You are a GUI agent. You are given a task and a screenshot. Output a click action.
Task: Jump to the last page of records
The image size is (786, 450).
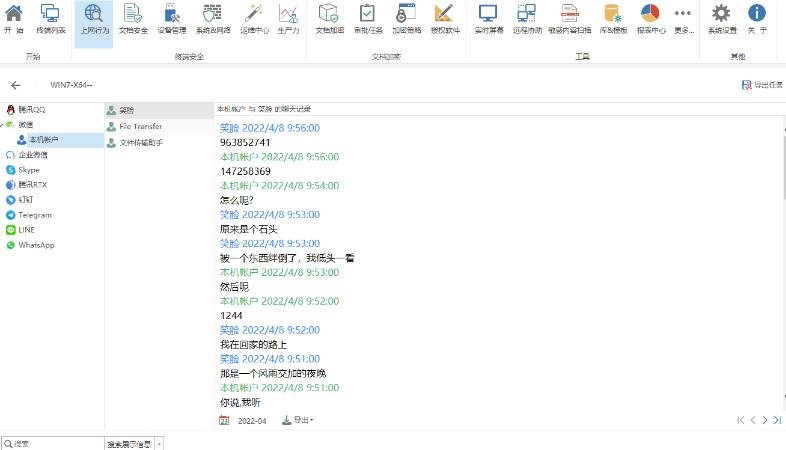[x=777, y=420]
